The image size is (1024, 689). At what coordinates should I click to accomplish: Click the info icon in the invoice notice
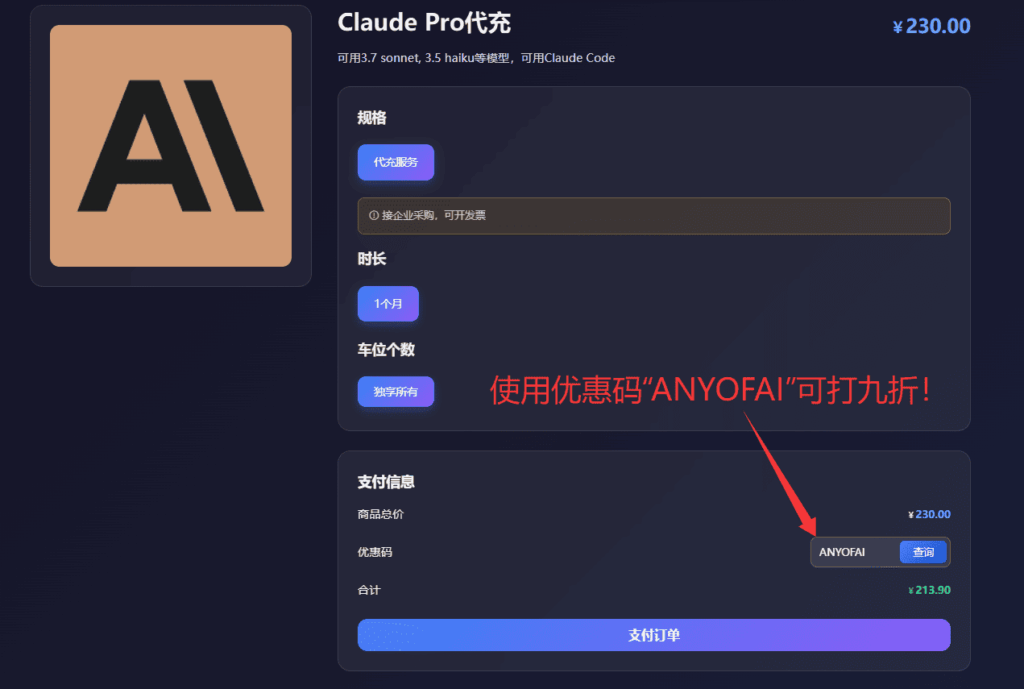coord(374,215)
